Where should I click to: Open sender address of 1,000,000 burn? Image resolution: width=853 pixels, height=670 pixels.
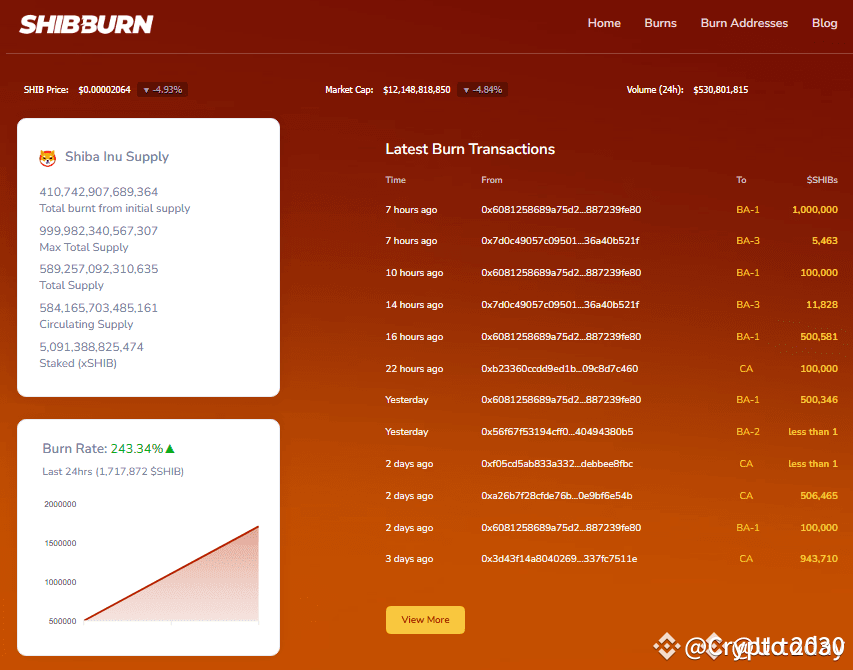pyautogui.click(x=561, y=209)
